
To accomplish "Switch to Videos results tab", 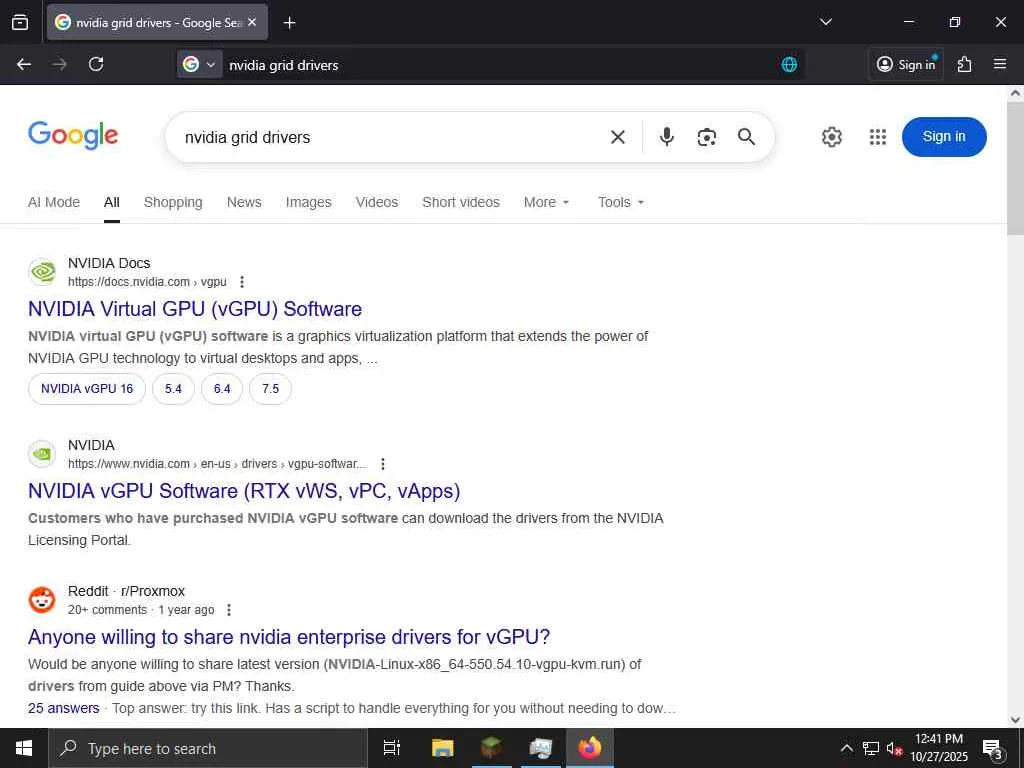I will (x=377, y=202).
